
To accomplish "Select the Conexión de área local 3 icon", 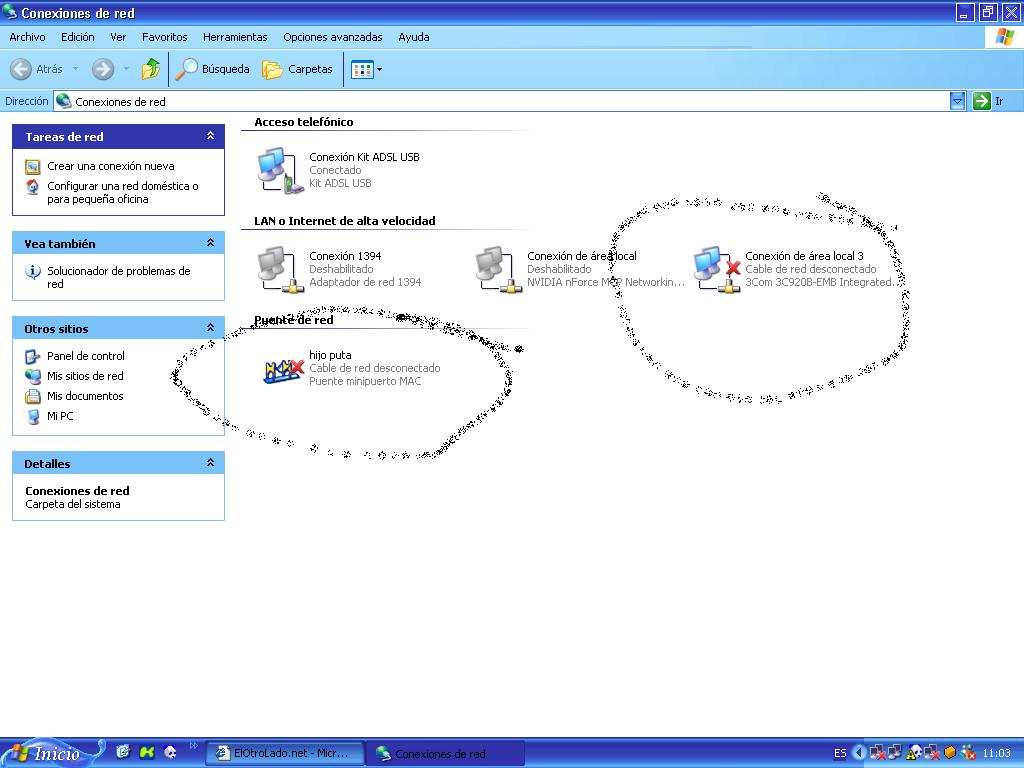I will click(x=716, y=270).
